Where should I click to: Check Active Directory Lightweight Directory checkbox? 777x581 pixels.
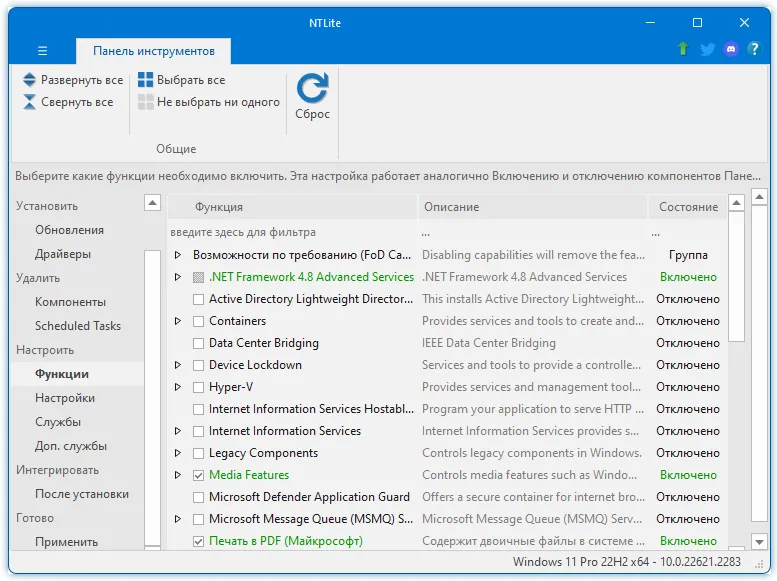click(198, 299)
